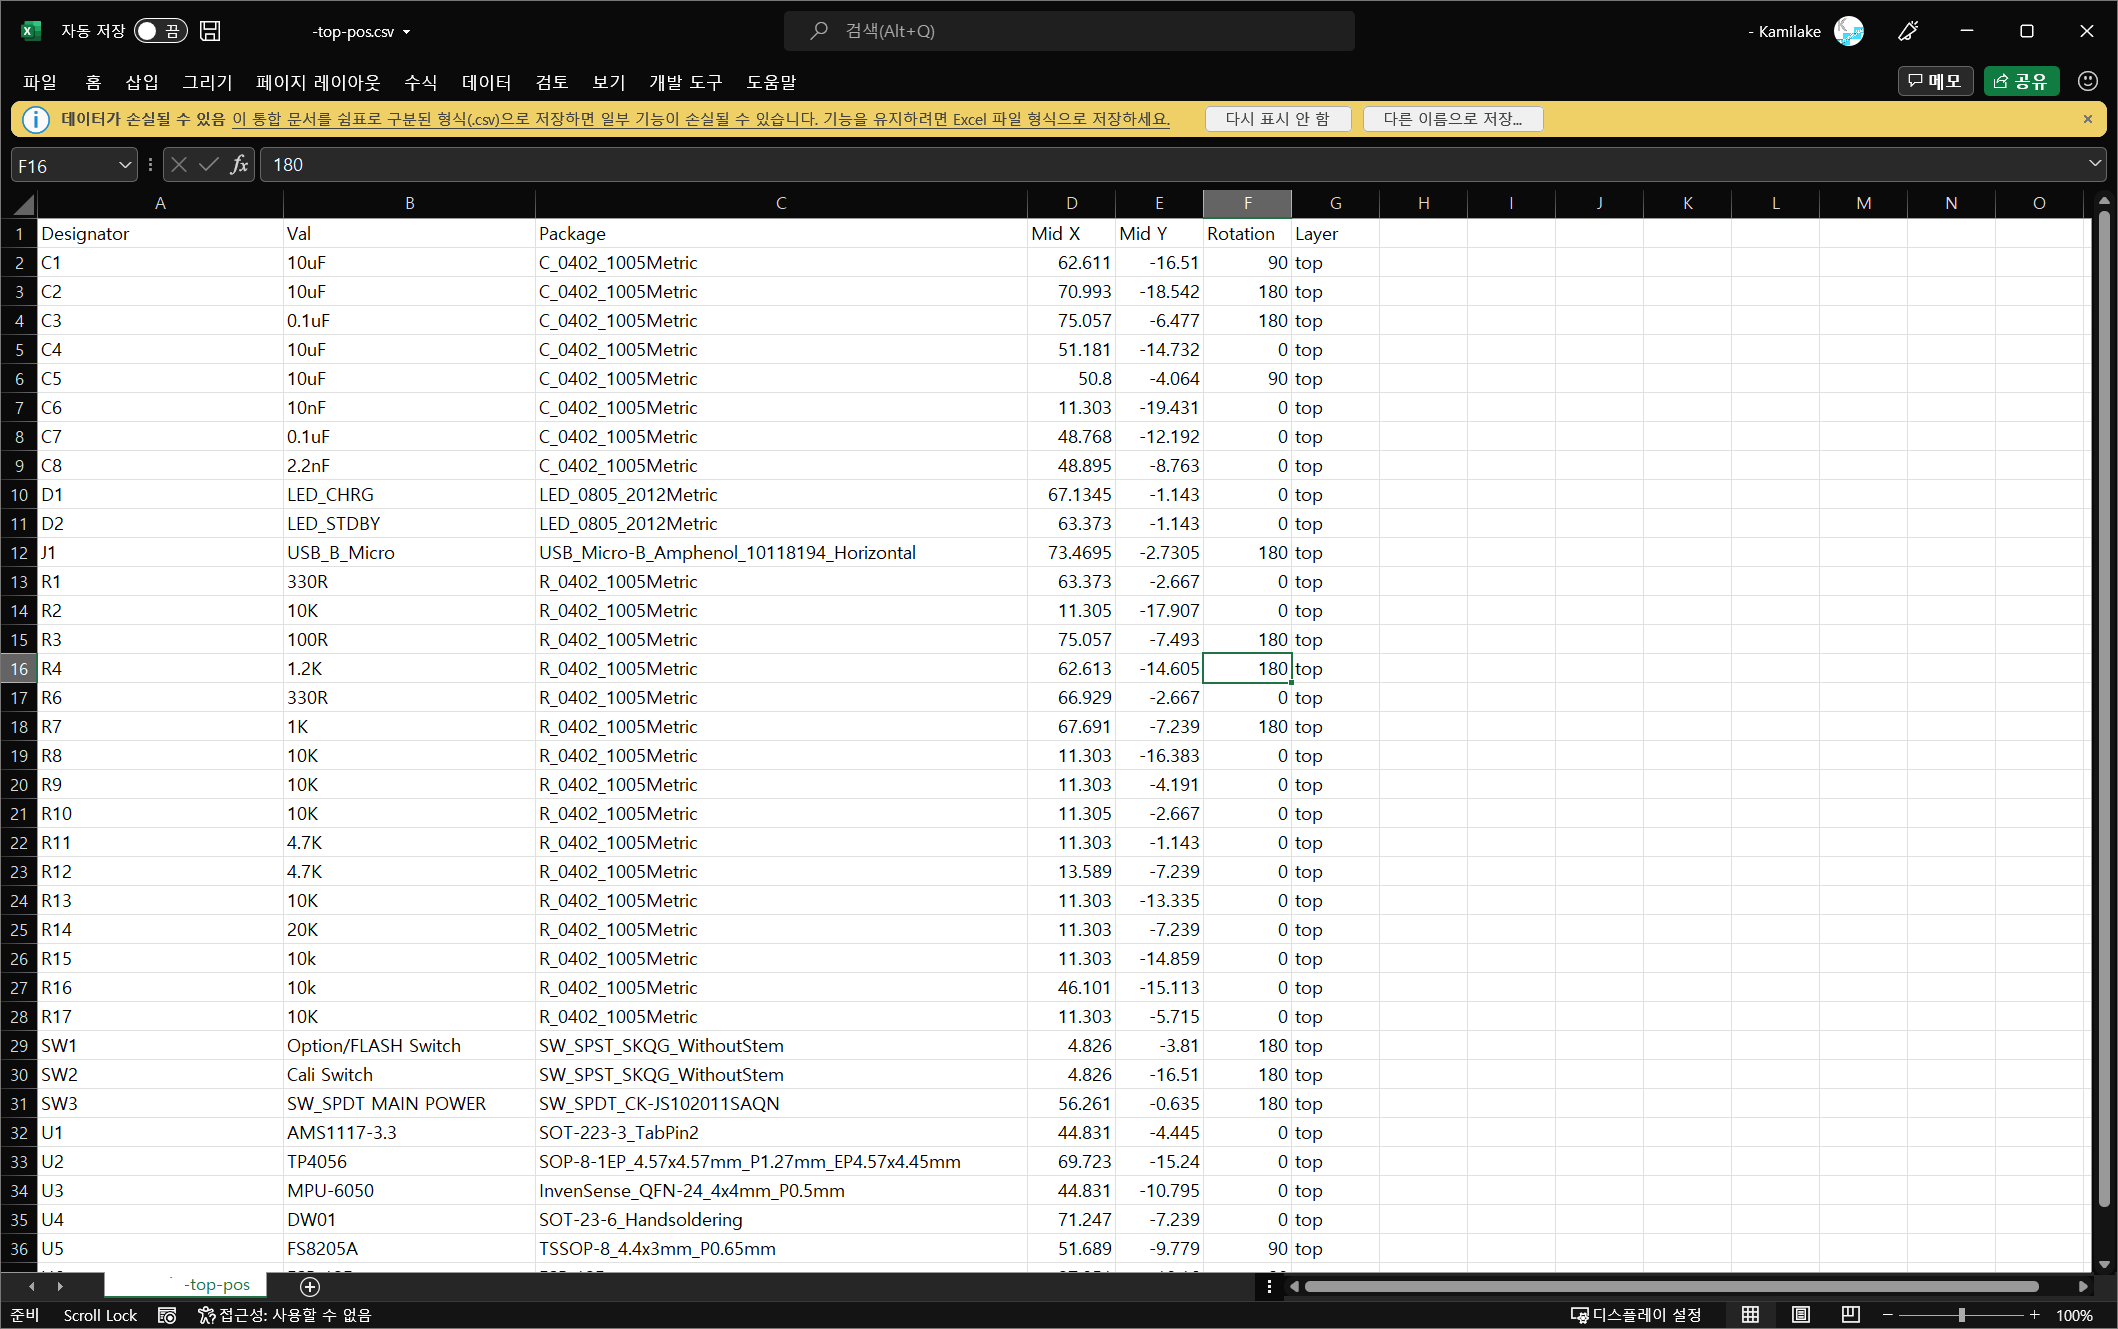Add a new sheet with plus icon

pos(310,1286)
